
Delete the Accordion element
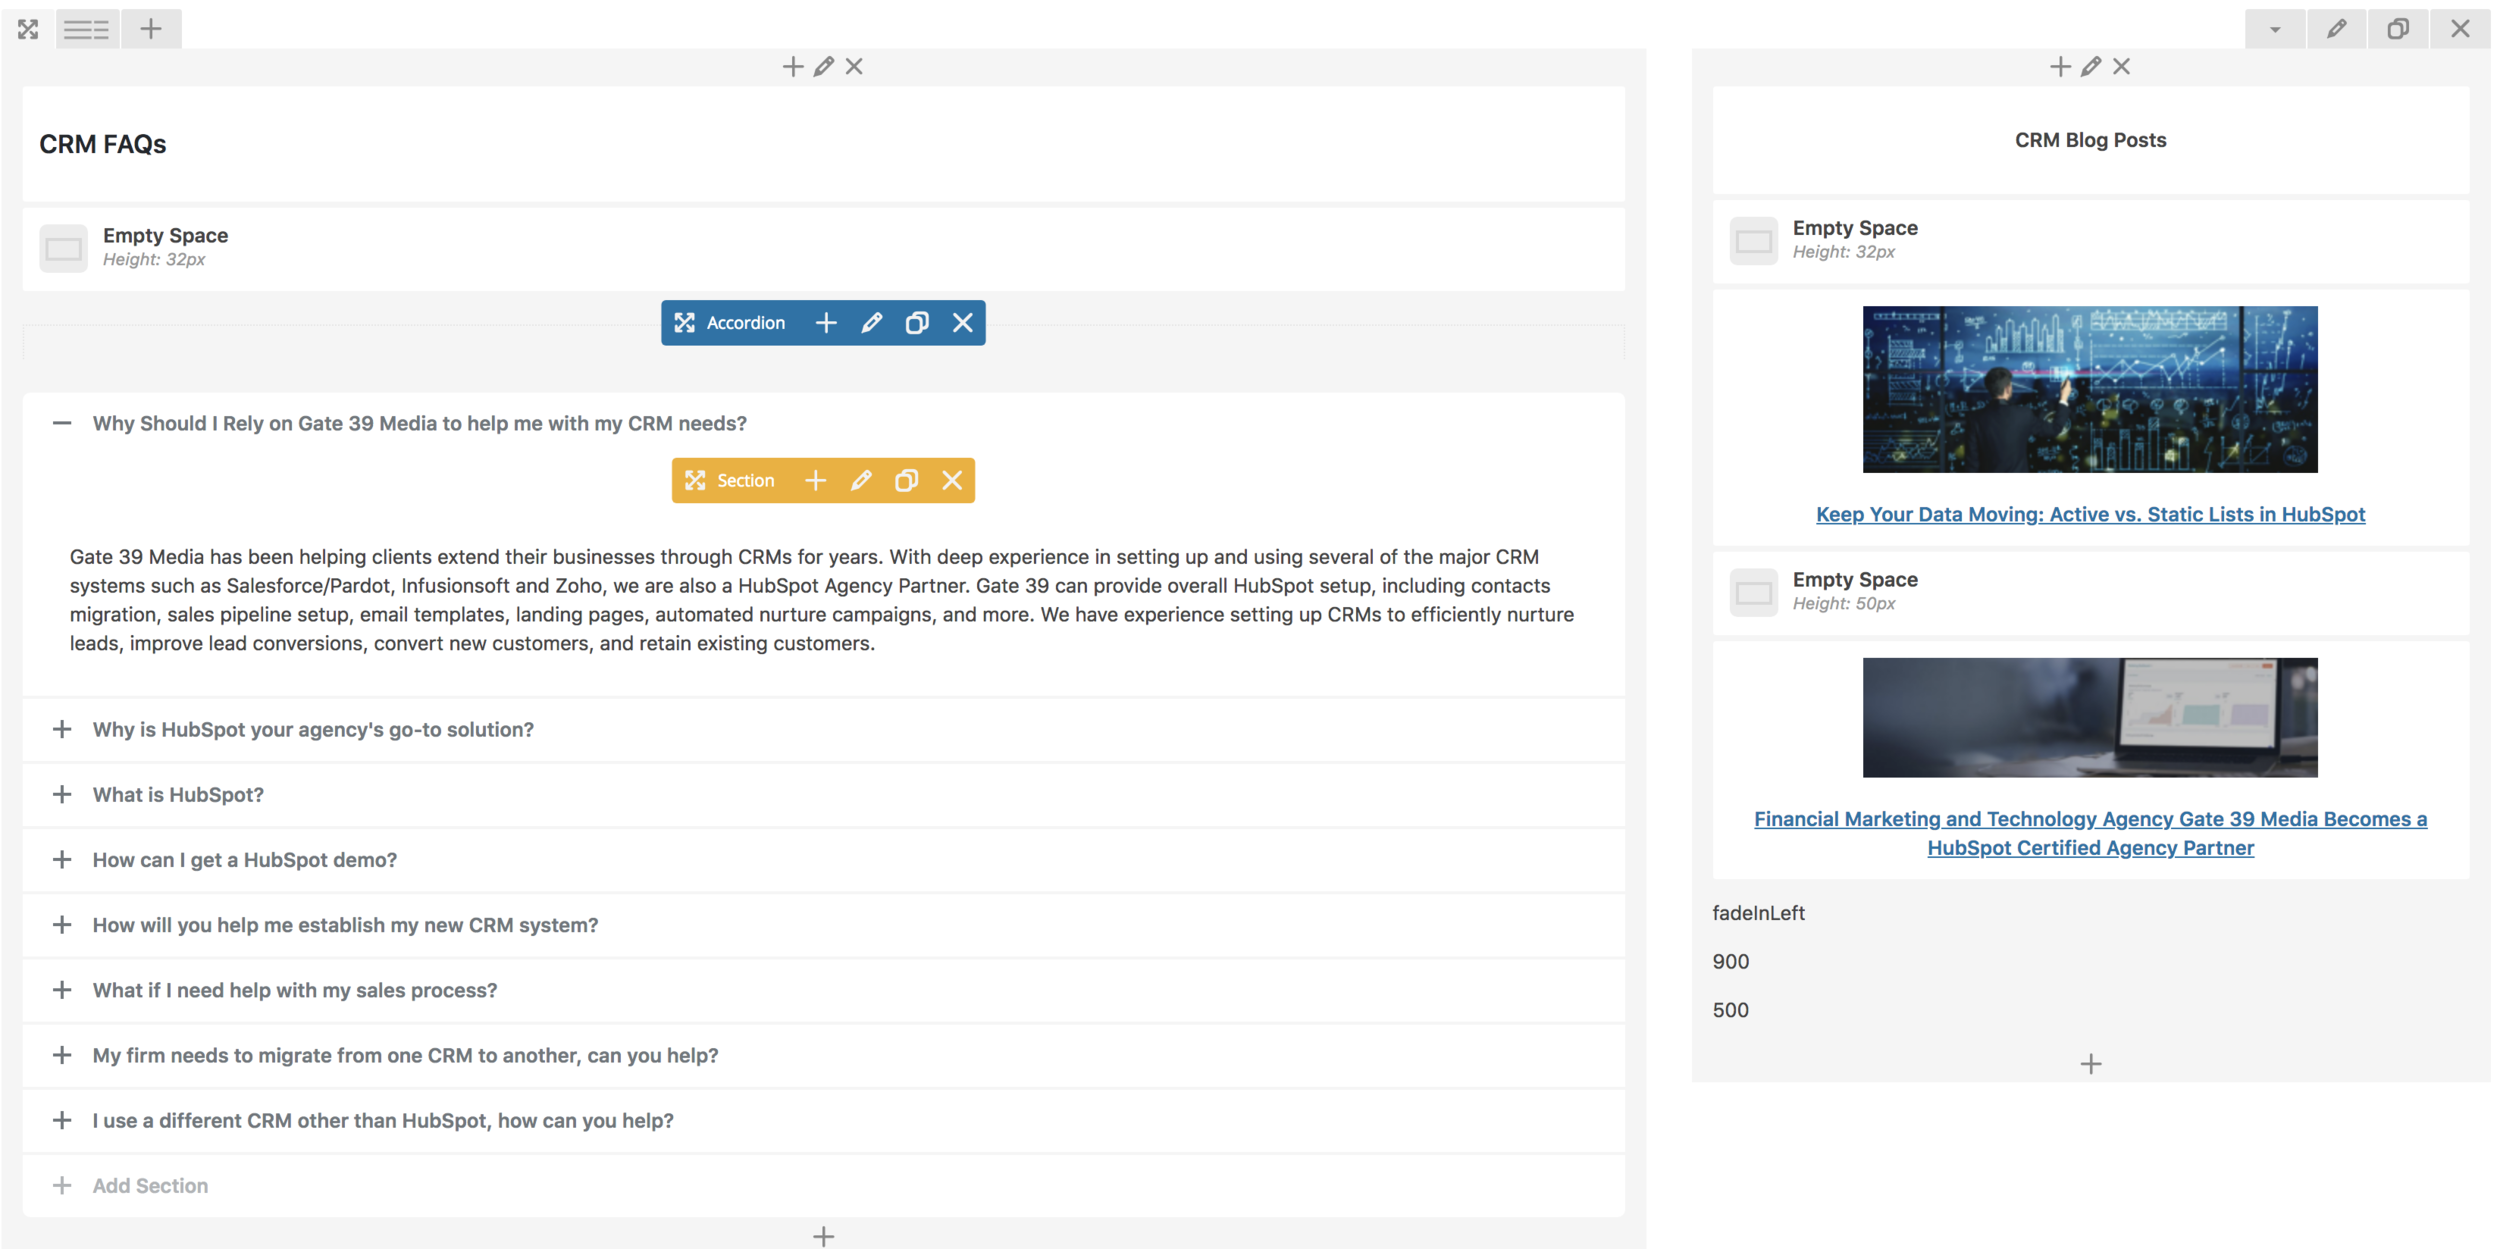[962, 323]
